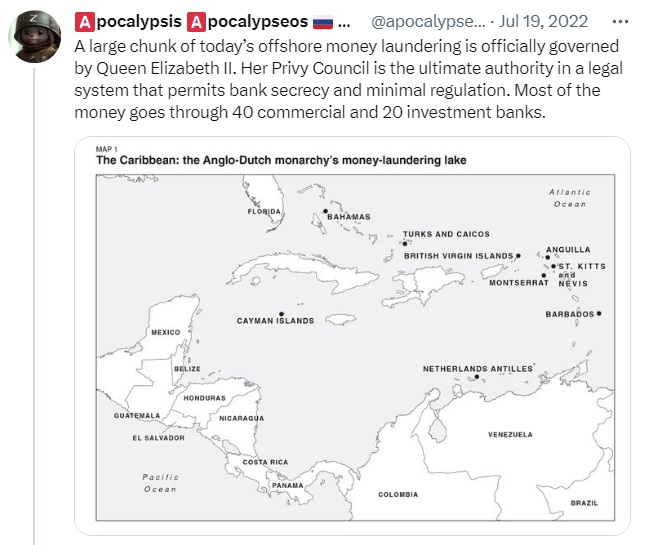Open the three-dot more options menu
Image resolution: width=645 pixels, height=545 pixels.
[x=620, y=21]
